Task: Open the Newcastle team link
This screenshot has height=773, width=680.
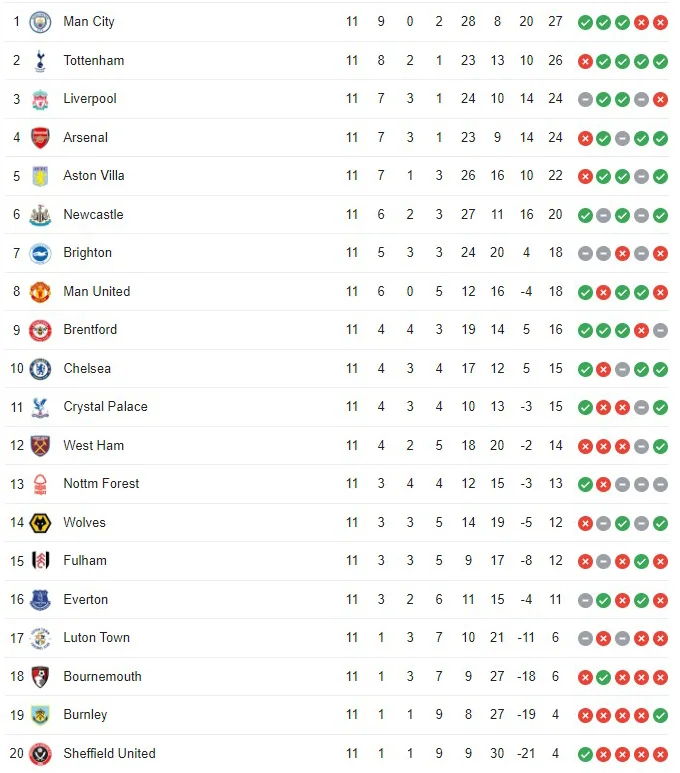Action: pyautogui.click(x=93, y=214)
